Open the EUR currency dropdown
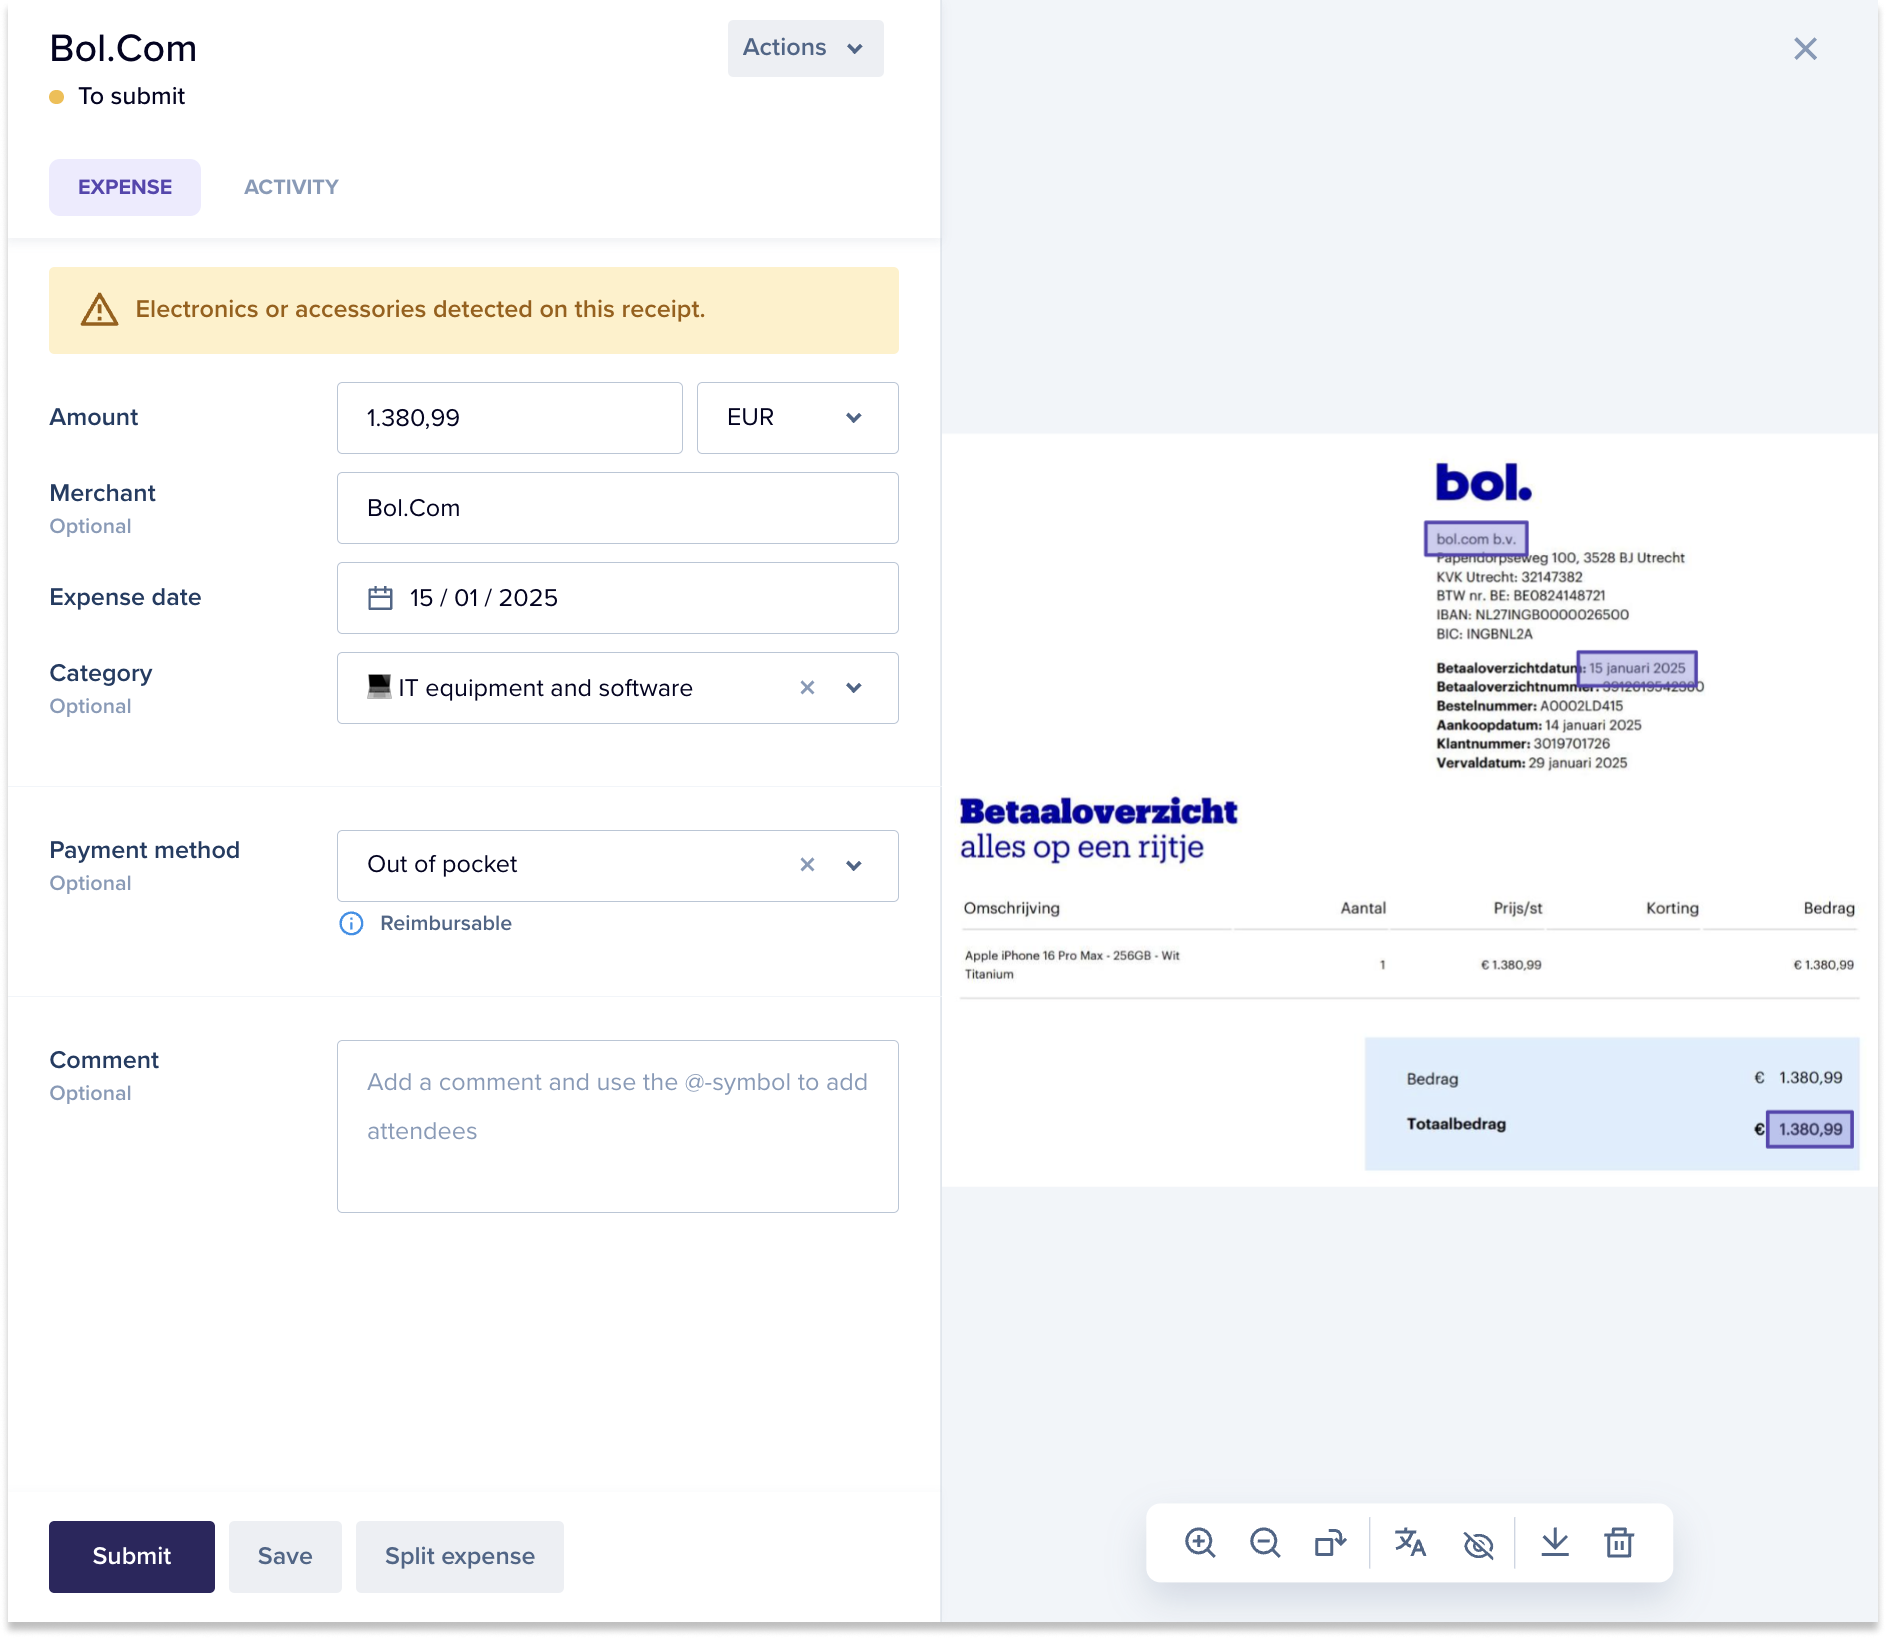This screenshot has height=1638, width=1886. [797, 418]
